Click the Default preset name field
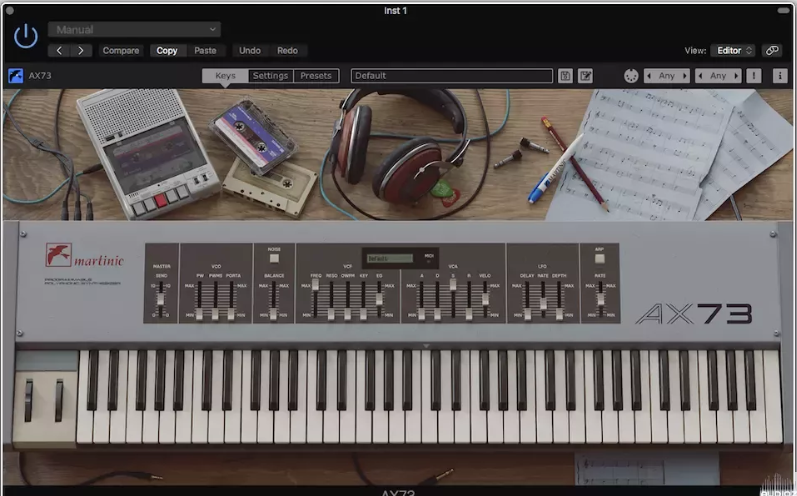The image size is (797, 496). pos(452,76)
